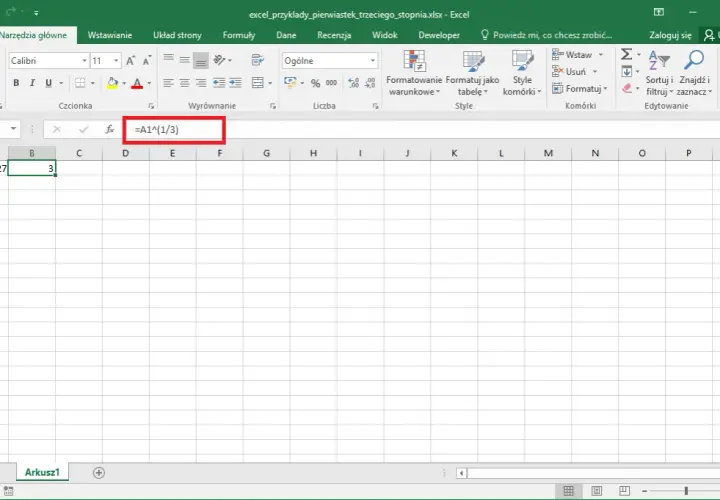The height and width of the screenshot is (500, 720).
Task: Align cell content to middle
Action: (x=185, y=60)
